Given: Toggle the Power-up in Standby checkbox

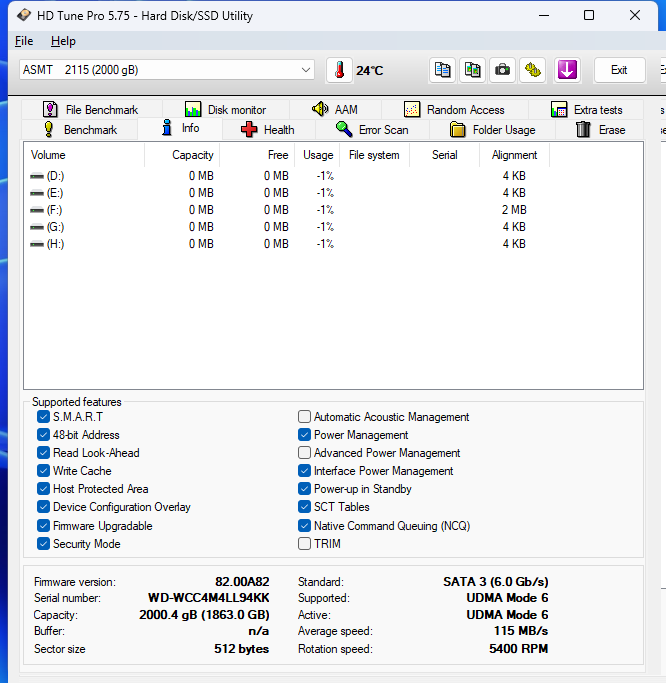Looking at the screenshot, I should [304, 489].
